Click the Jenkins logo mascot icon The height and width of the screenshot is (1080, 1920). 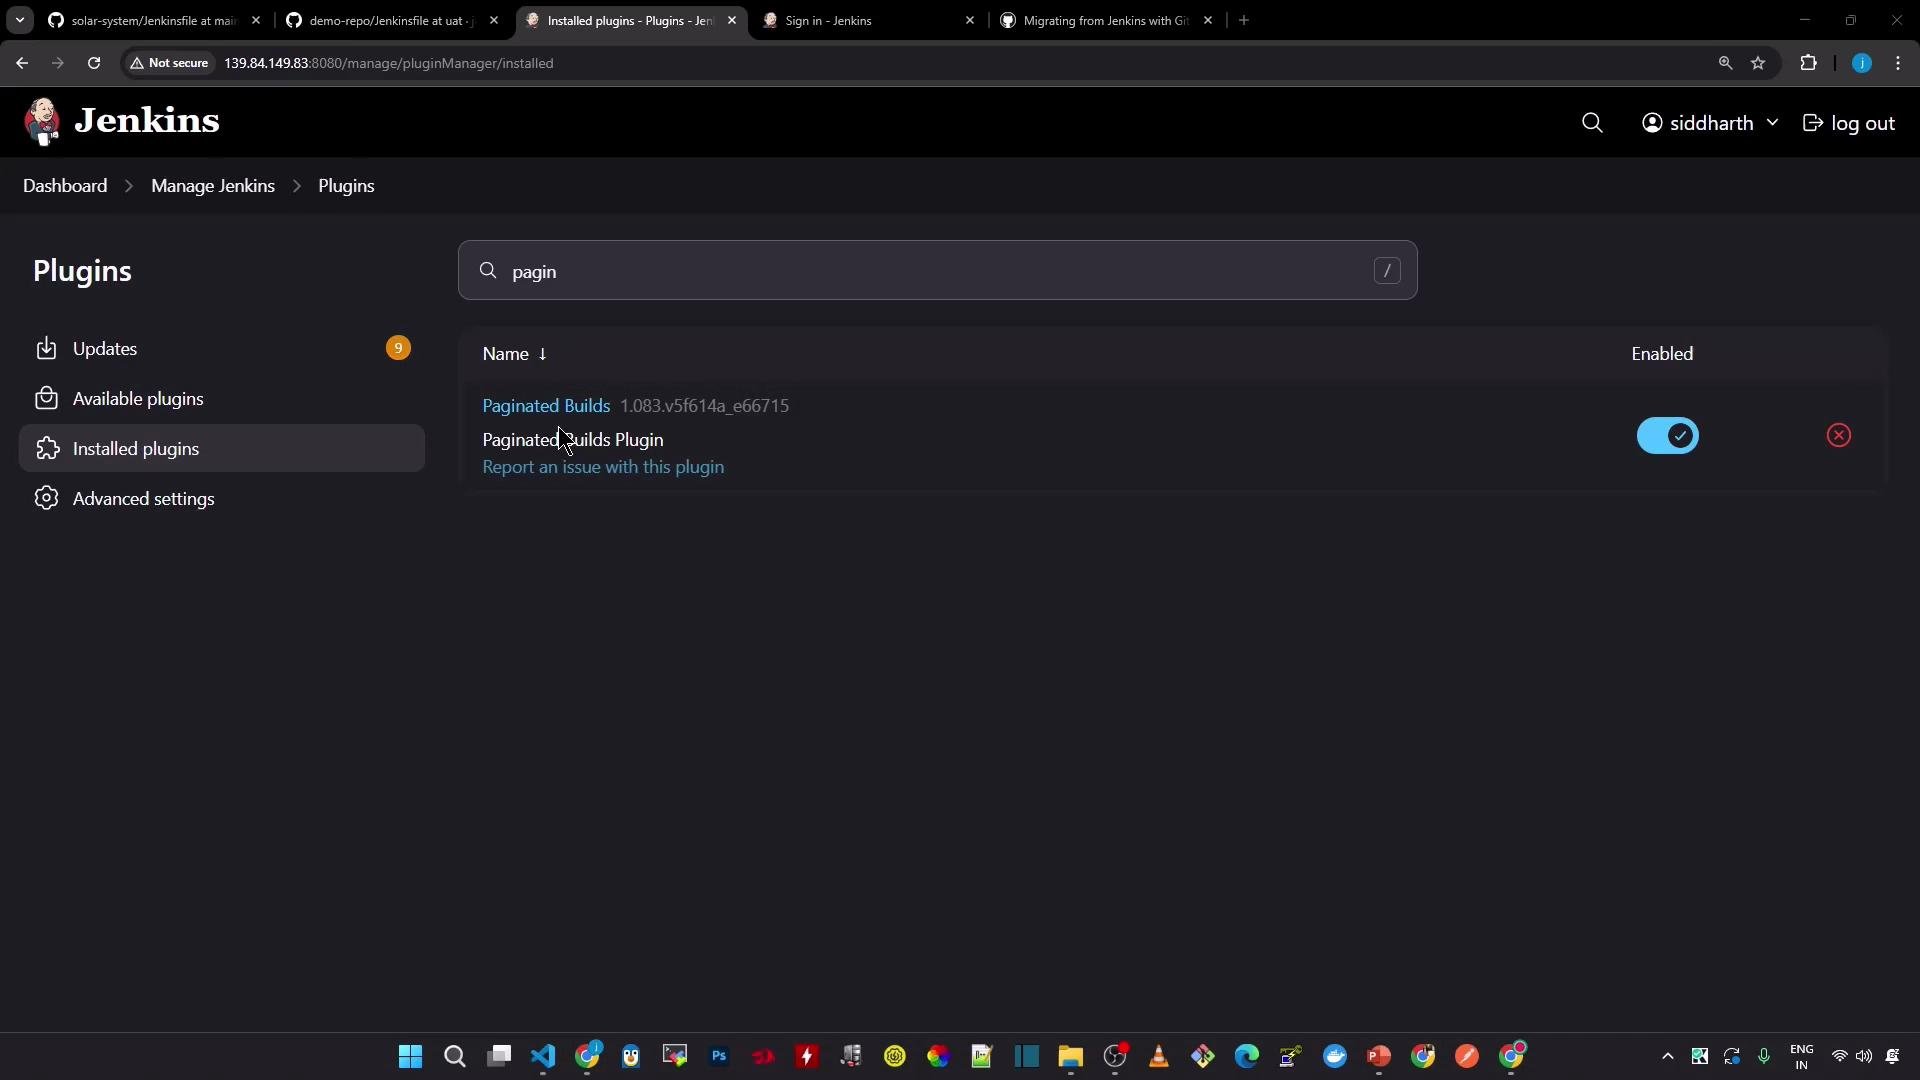tap(42, 122)
